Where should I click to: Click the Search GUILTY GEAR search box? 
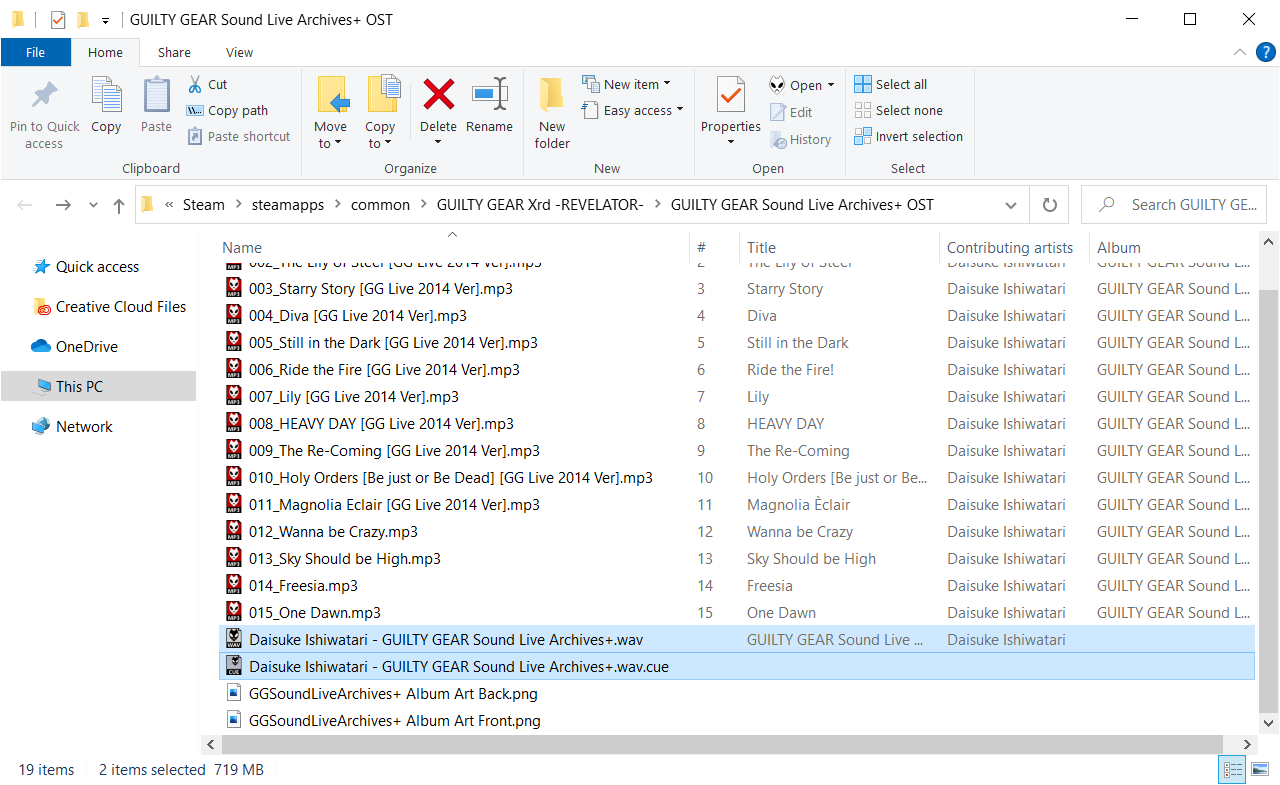point(1176,205)
